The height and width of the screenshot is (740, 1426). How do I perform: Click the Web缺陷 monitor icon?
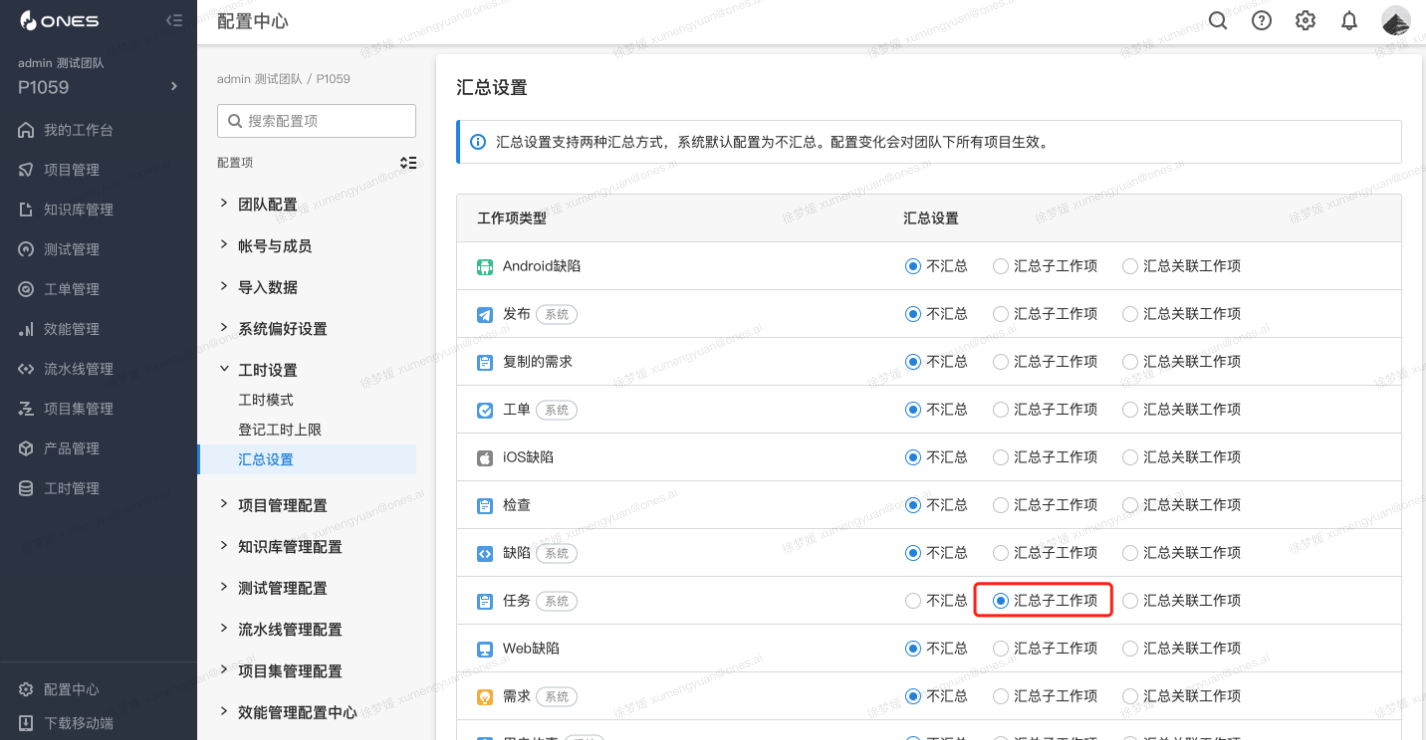coord(485,649)
